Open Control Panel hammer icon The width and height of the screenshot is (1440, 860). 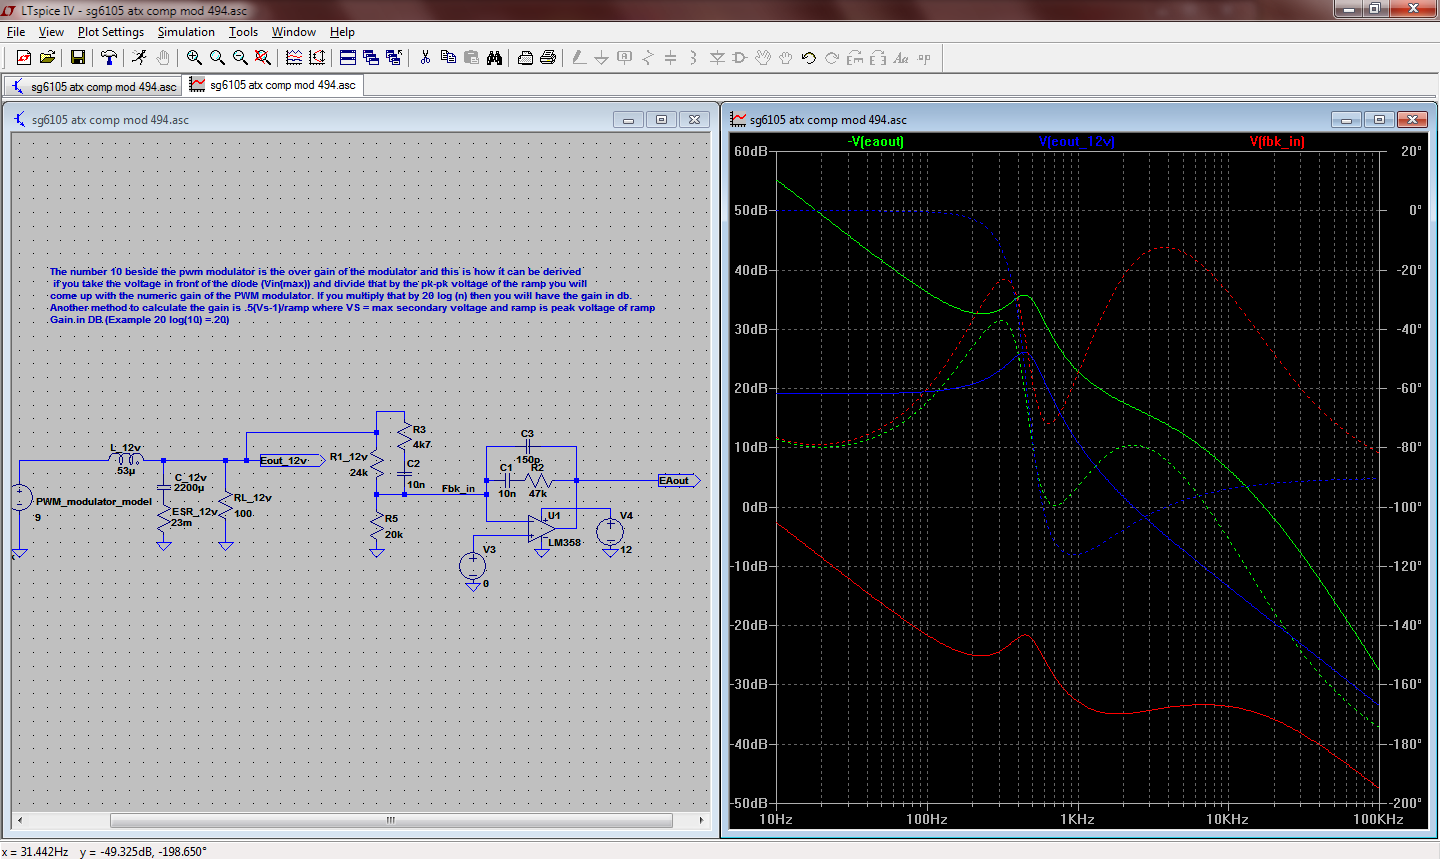pos(109,58)
